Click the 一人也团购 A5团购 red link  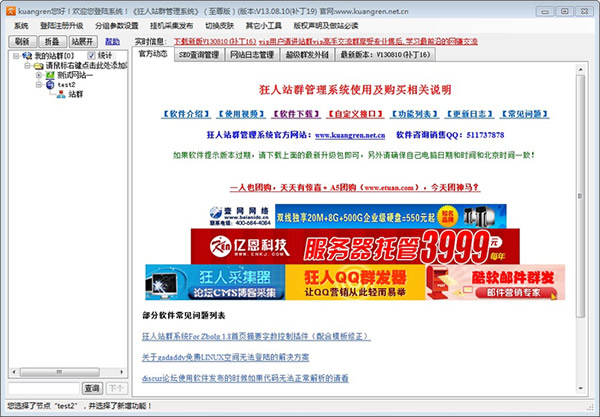pos(355,188)
